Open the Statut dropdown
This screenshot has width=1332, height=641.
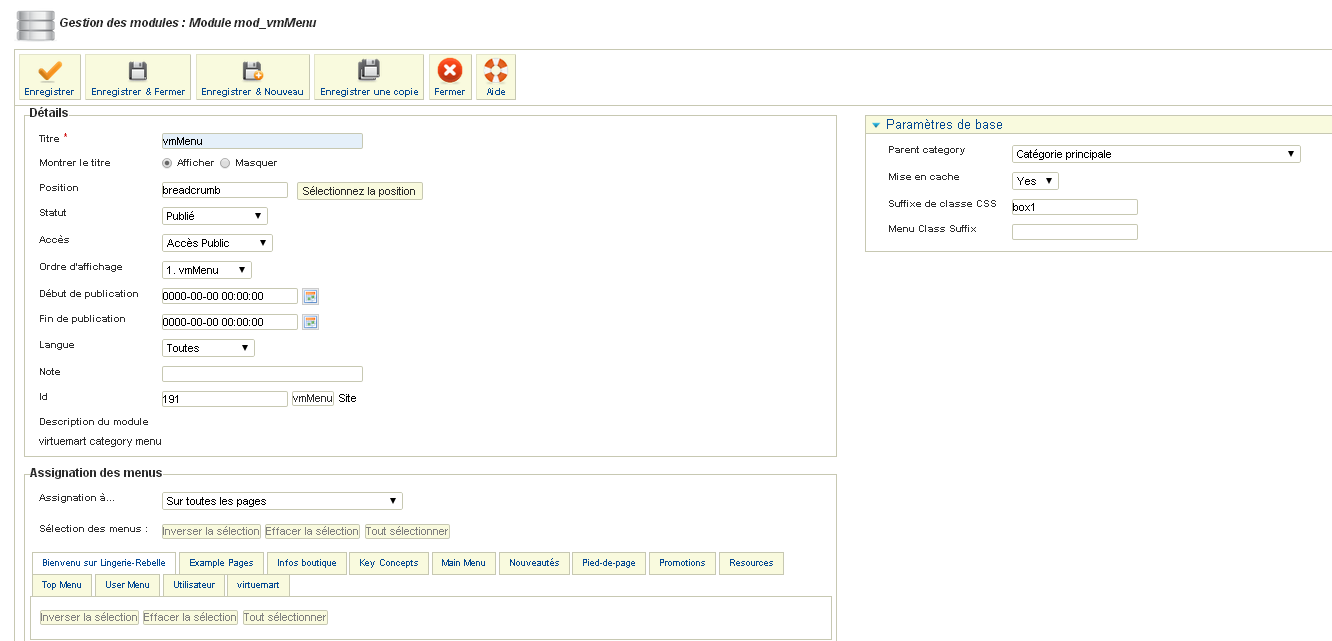pyautogui.click(x=214, y=216)
